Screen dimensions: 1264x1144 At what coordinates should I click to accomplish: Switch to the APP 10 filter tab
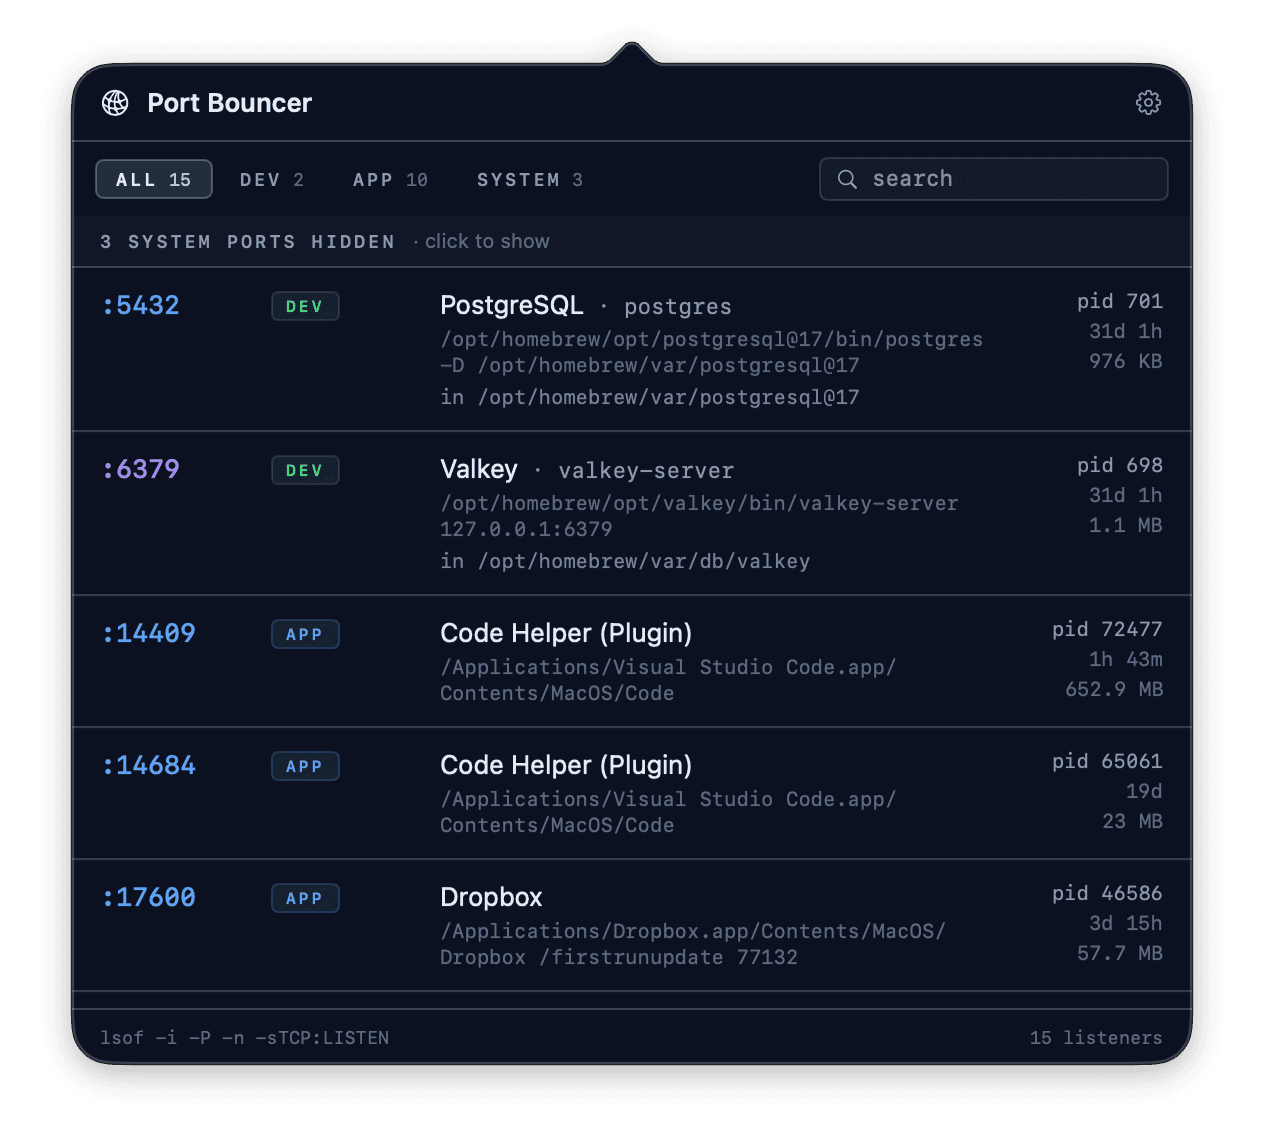(390, 180)
